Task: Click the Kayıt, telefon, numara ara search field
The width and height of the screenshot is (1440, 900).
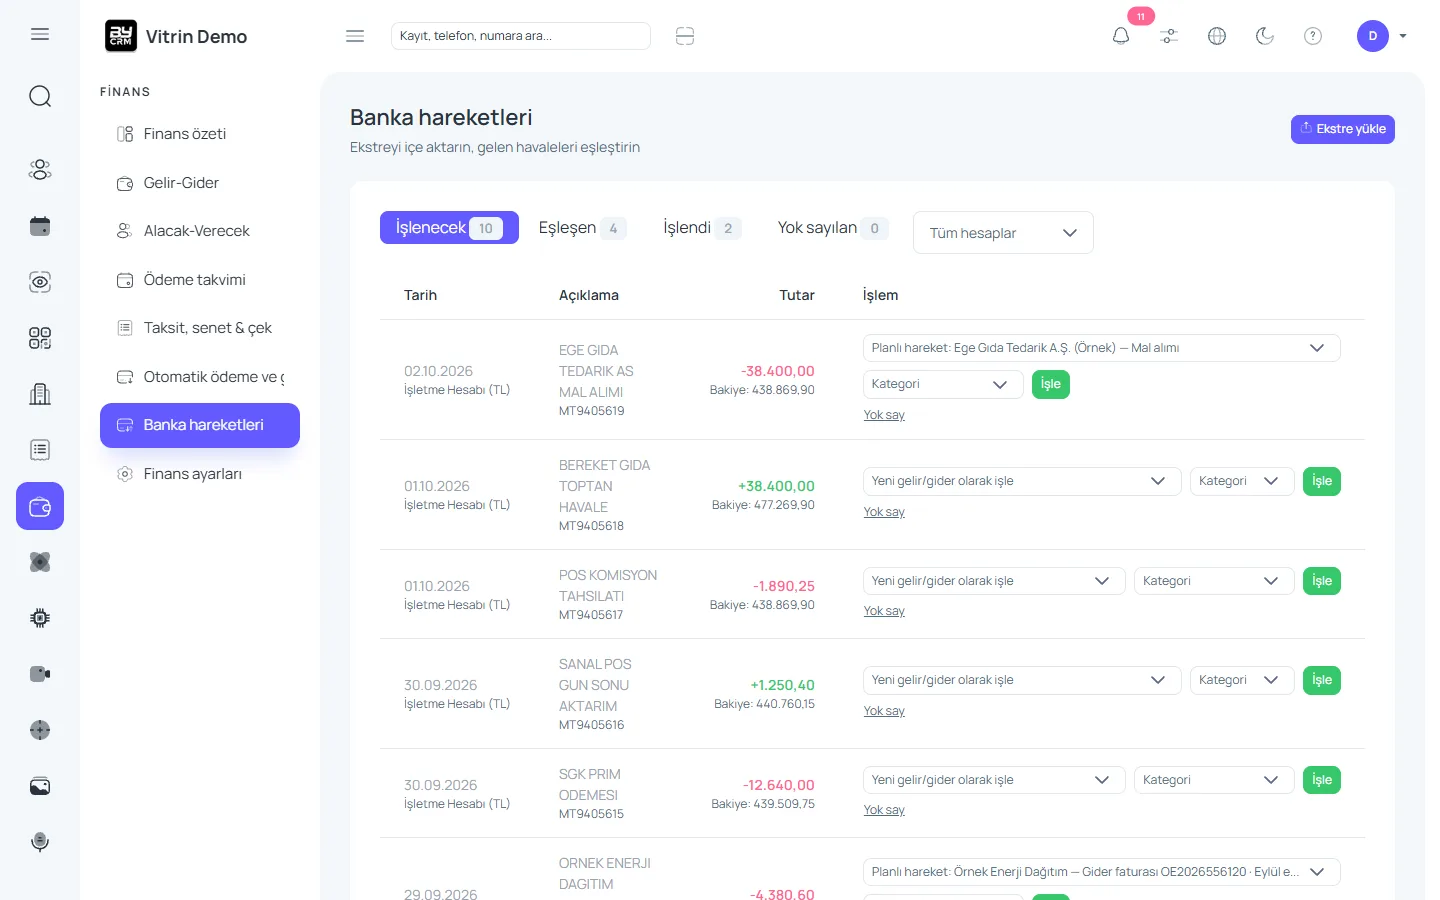Action: click(x=521, y=36)
